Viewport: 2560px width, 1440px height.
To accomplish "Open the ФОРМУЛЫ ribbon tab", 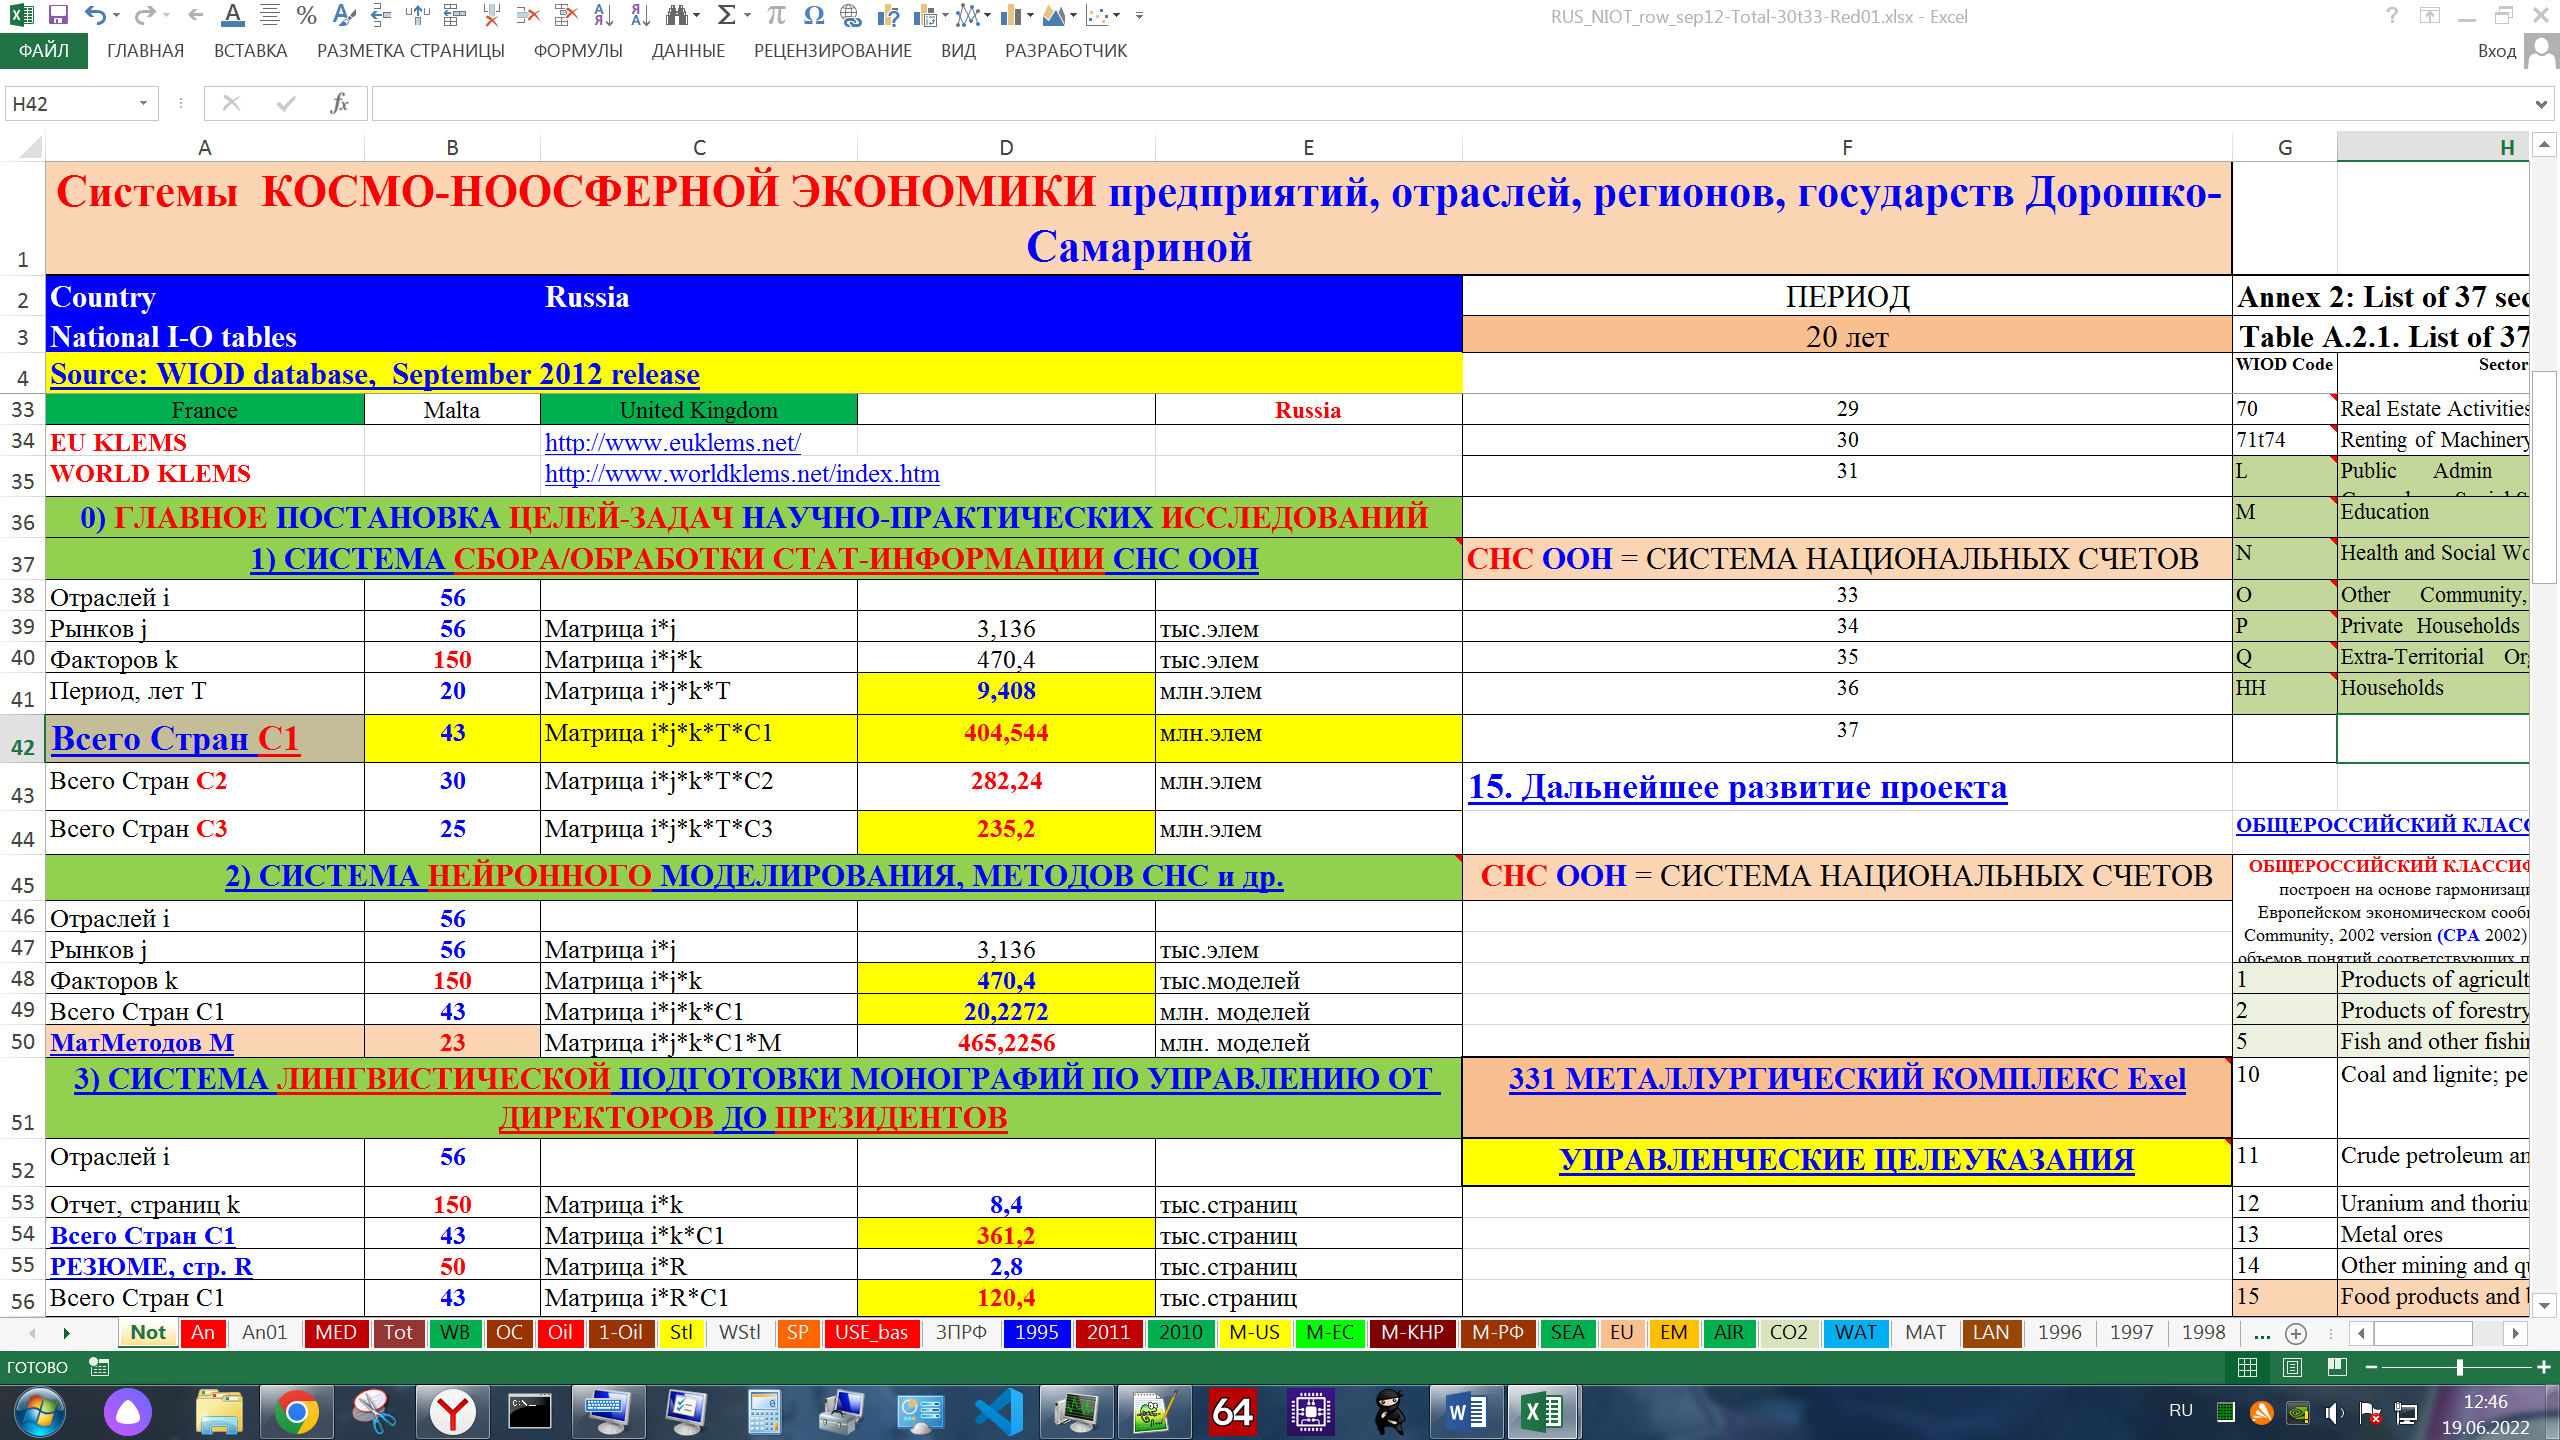I will [x=577, y=51].
